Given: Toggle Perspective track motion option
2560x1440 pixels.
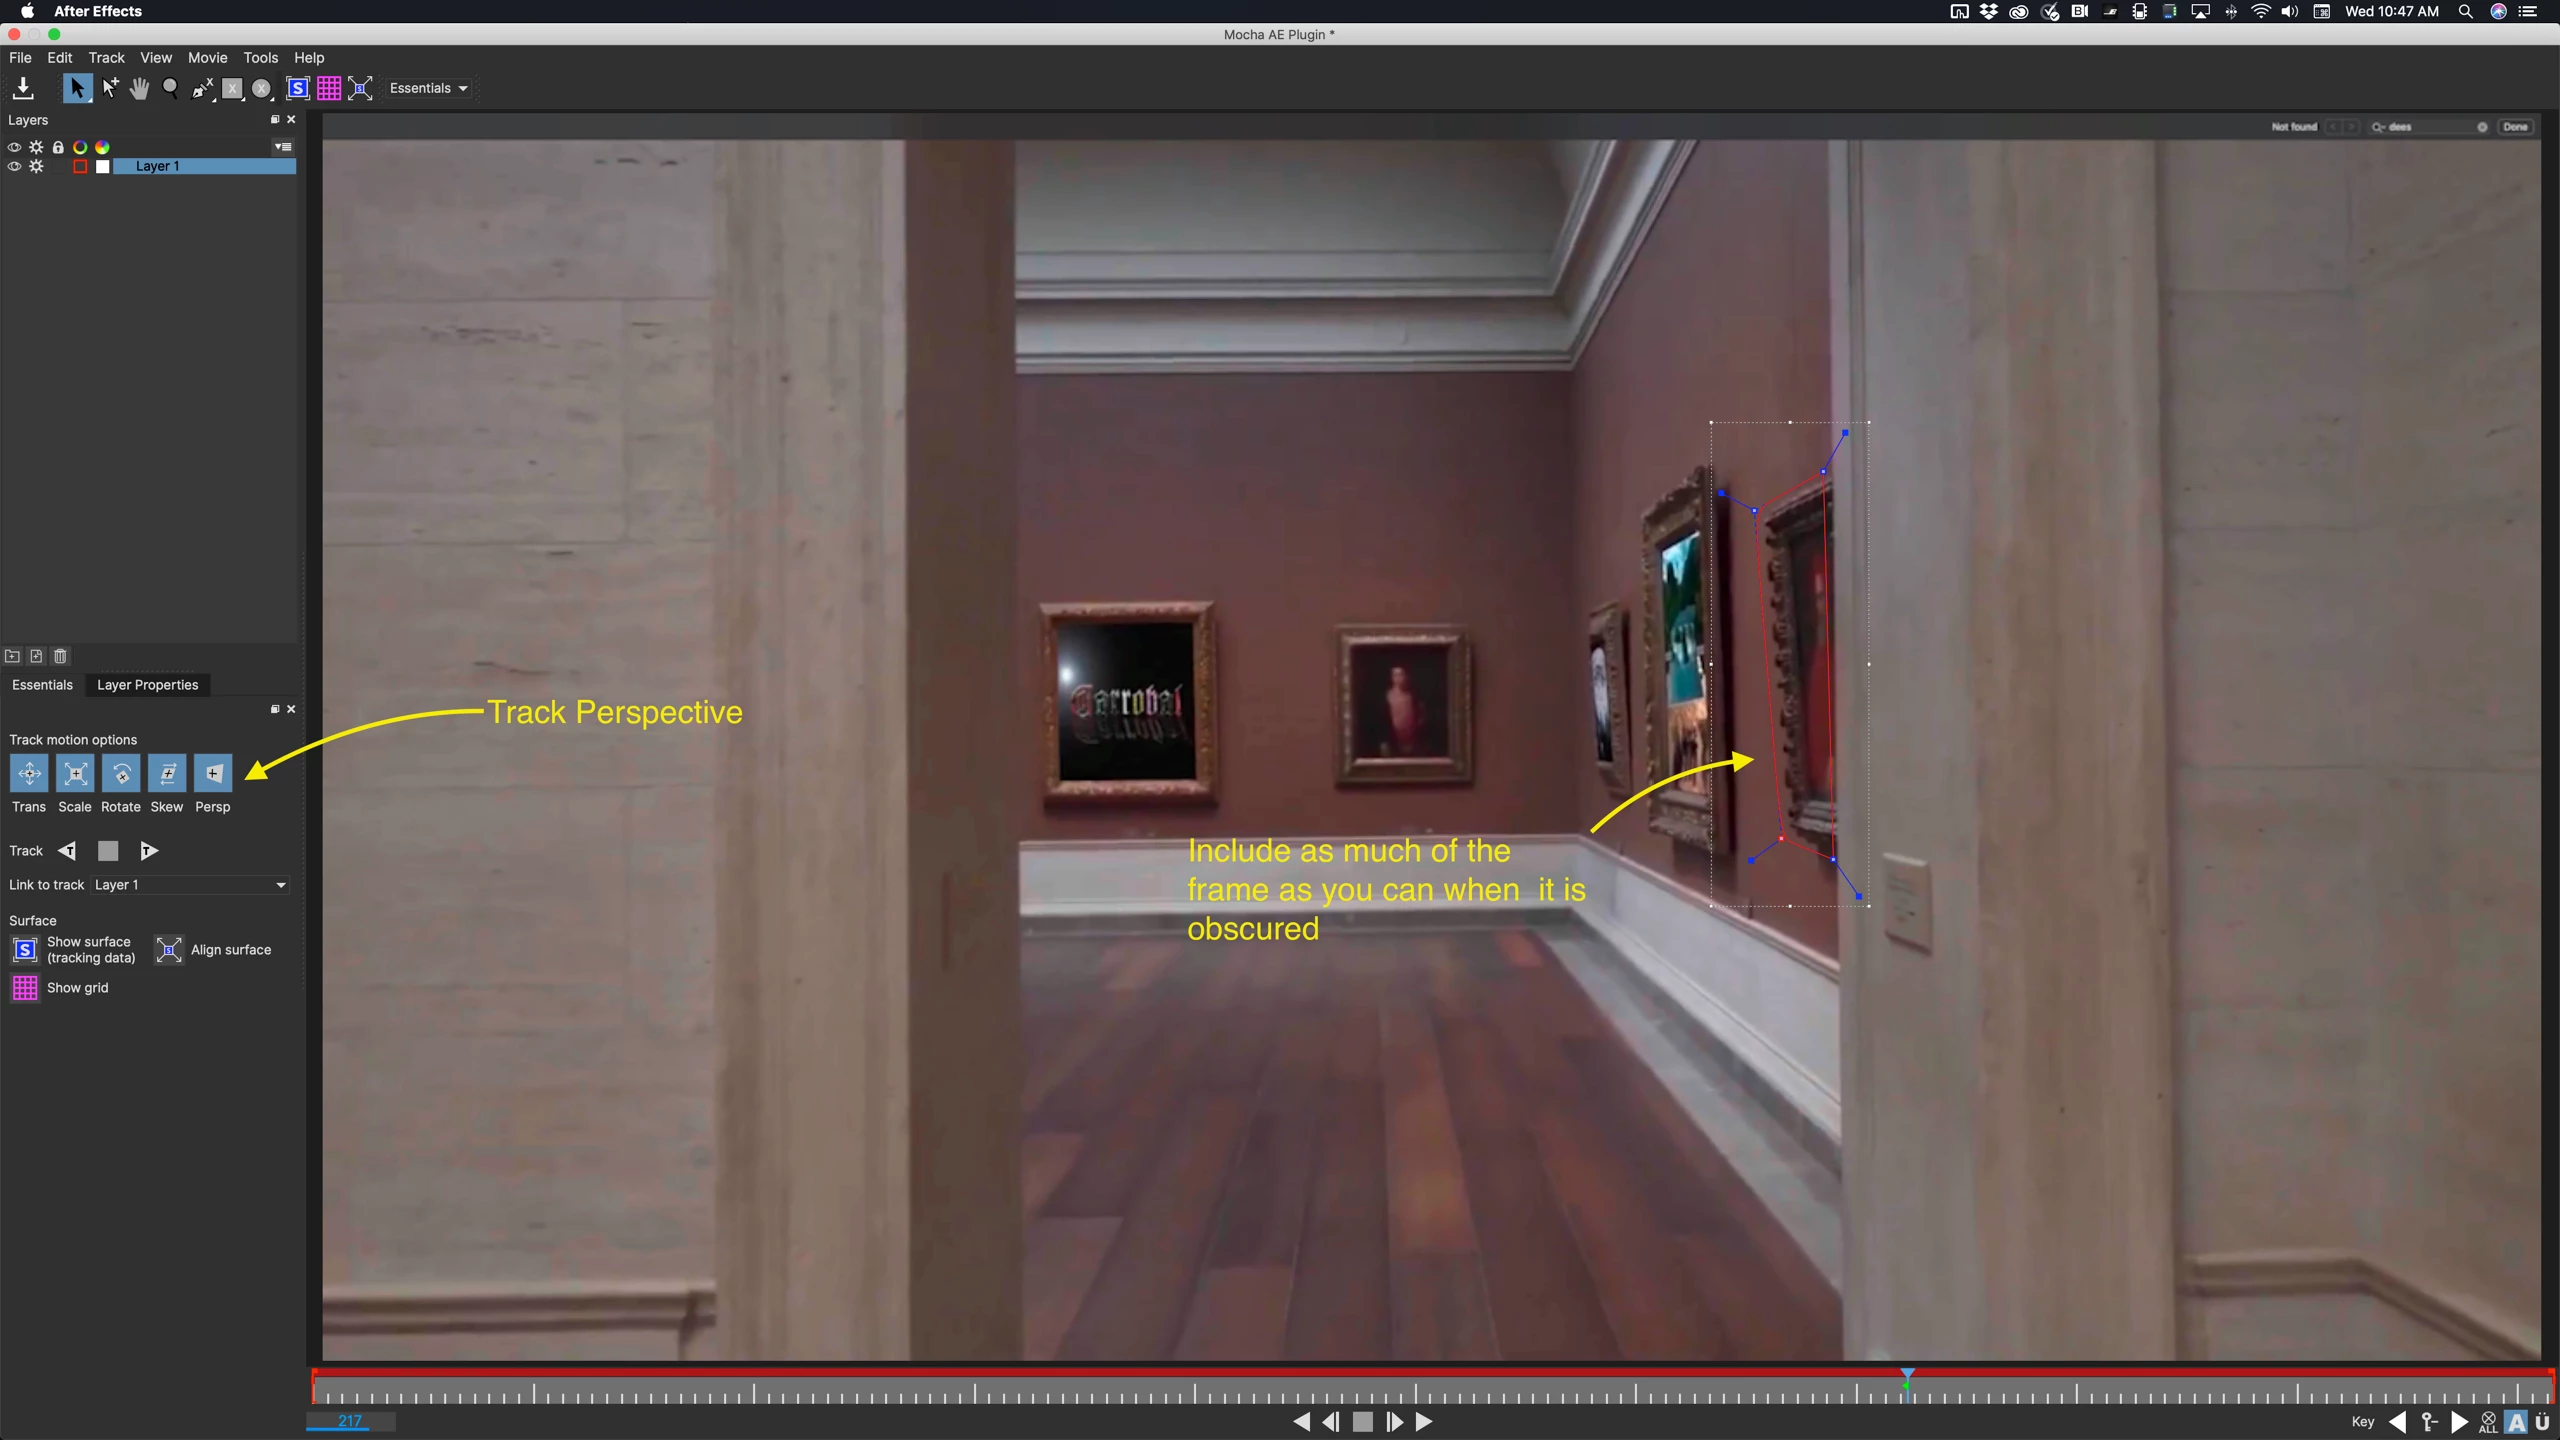Looking at the screenshot, I should click(x=212, y=773).
